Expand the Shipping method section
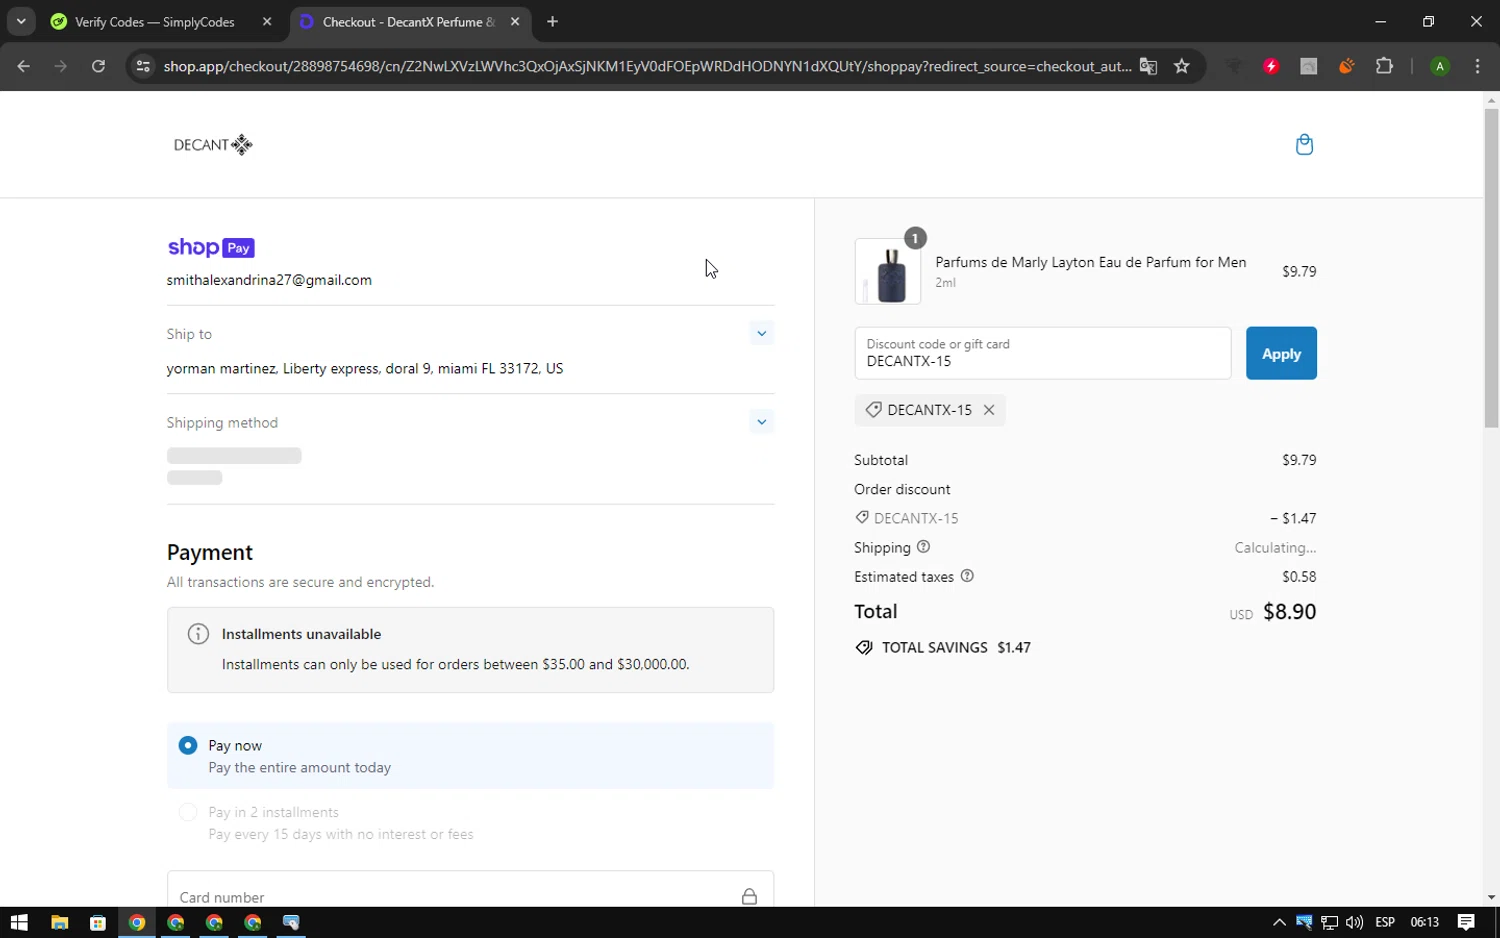The width and height of the screenshot is (1500, 938). pos(762,422)
